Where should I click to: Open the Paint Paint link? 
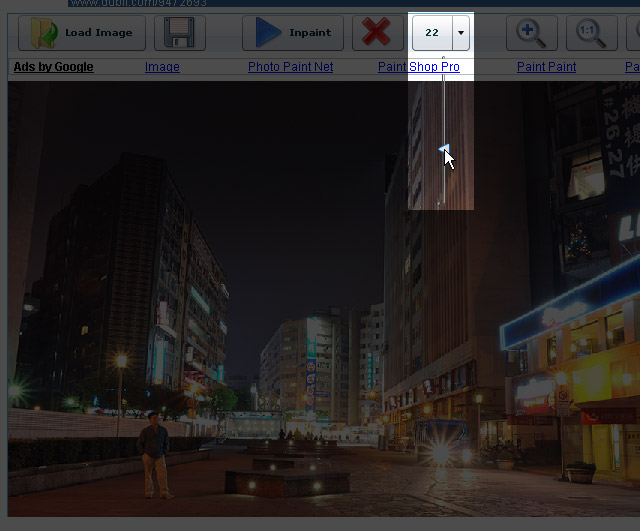pyautogui.click(x=547, y=67)
